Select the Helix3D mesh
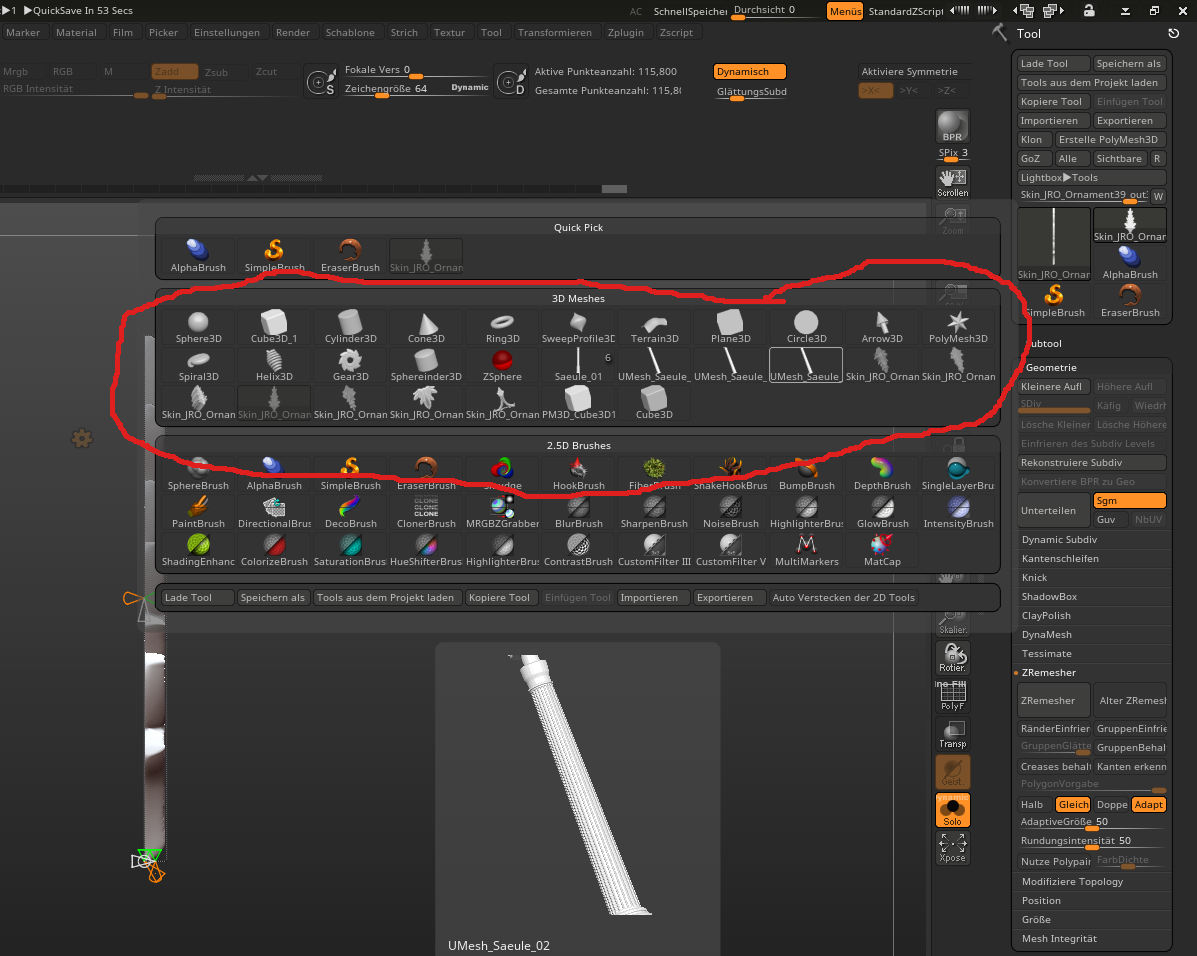 tap(274, 365)
